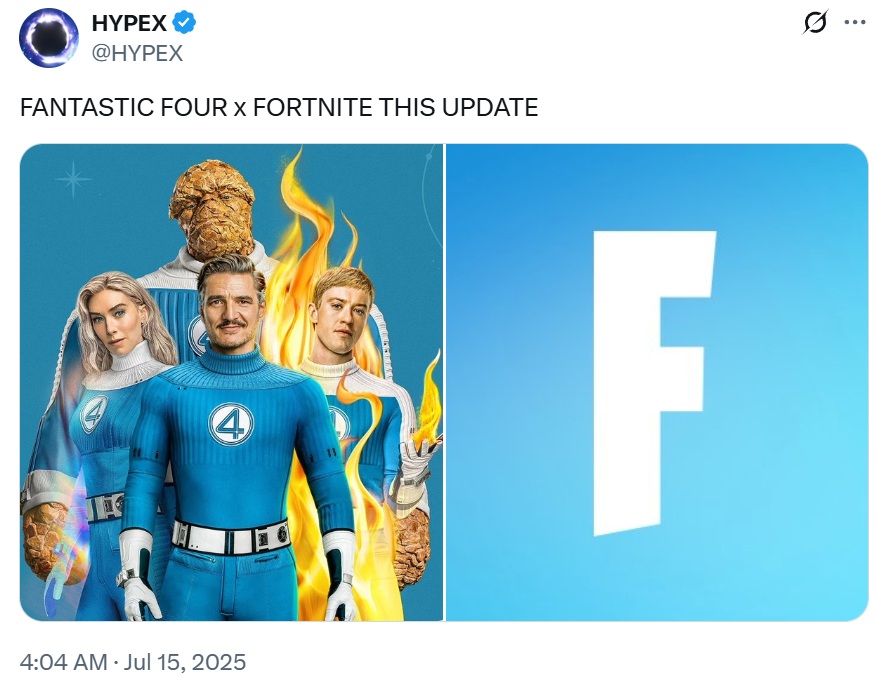
Task: Click the HYPEX display name
Action: click(x=129, y=23)
